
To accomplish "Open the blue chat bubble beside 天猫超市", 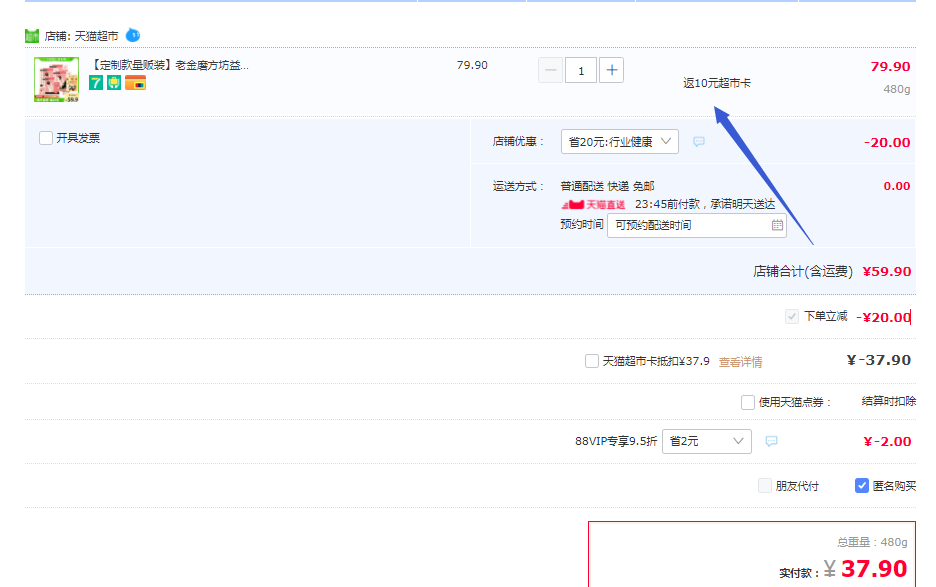I will [x=133, y=35].
